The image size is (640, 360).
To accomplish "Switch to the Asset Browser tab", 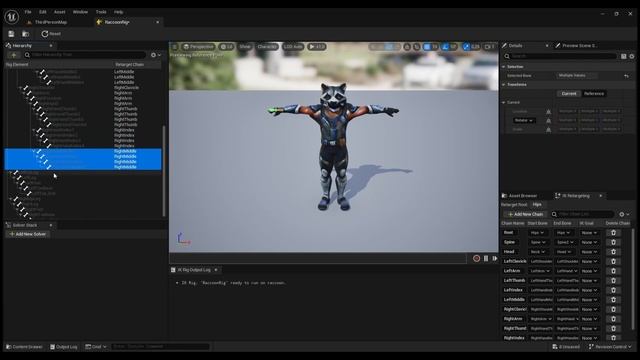I will [x=520, y=196].
